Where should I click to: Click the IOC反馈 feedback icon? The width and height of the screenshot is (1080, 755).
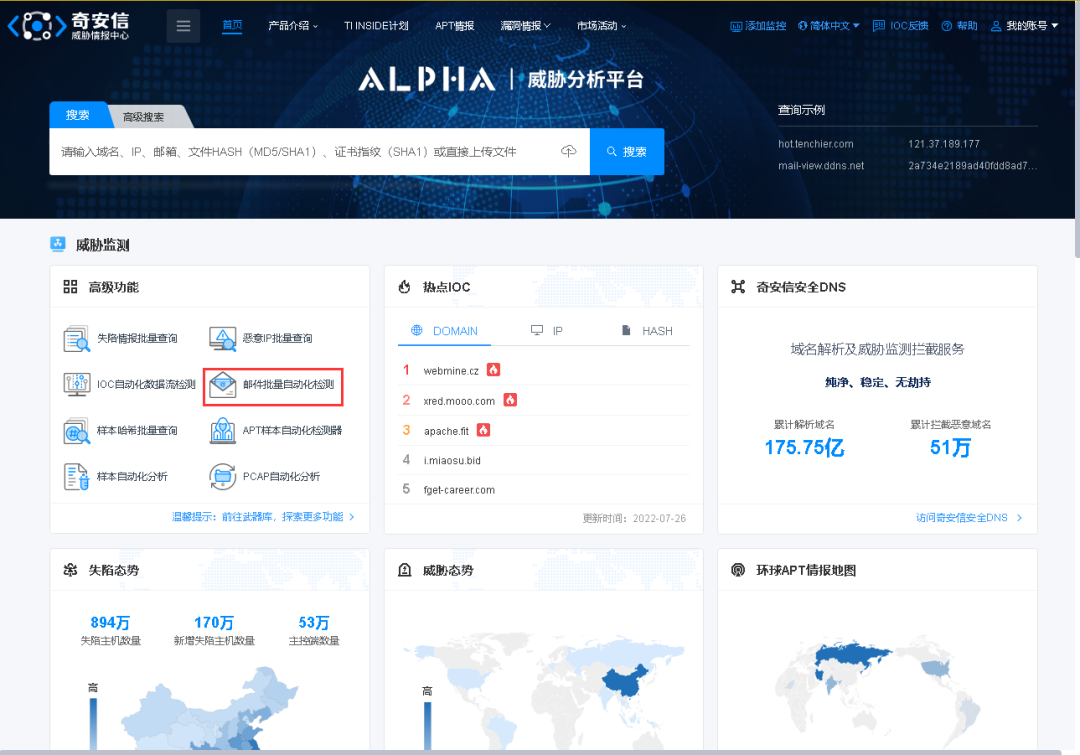[x=878, y=25]
